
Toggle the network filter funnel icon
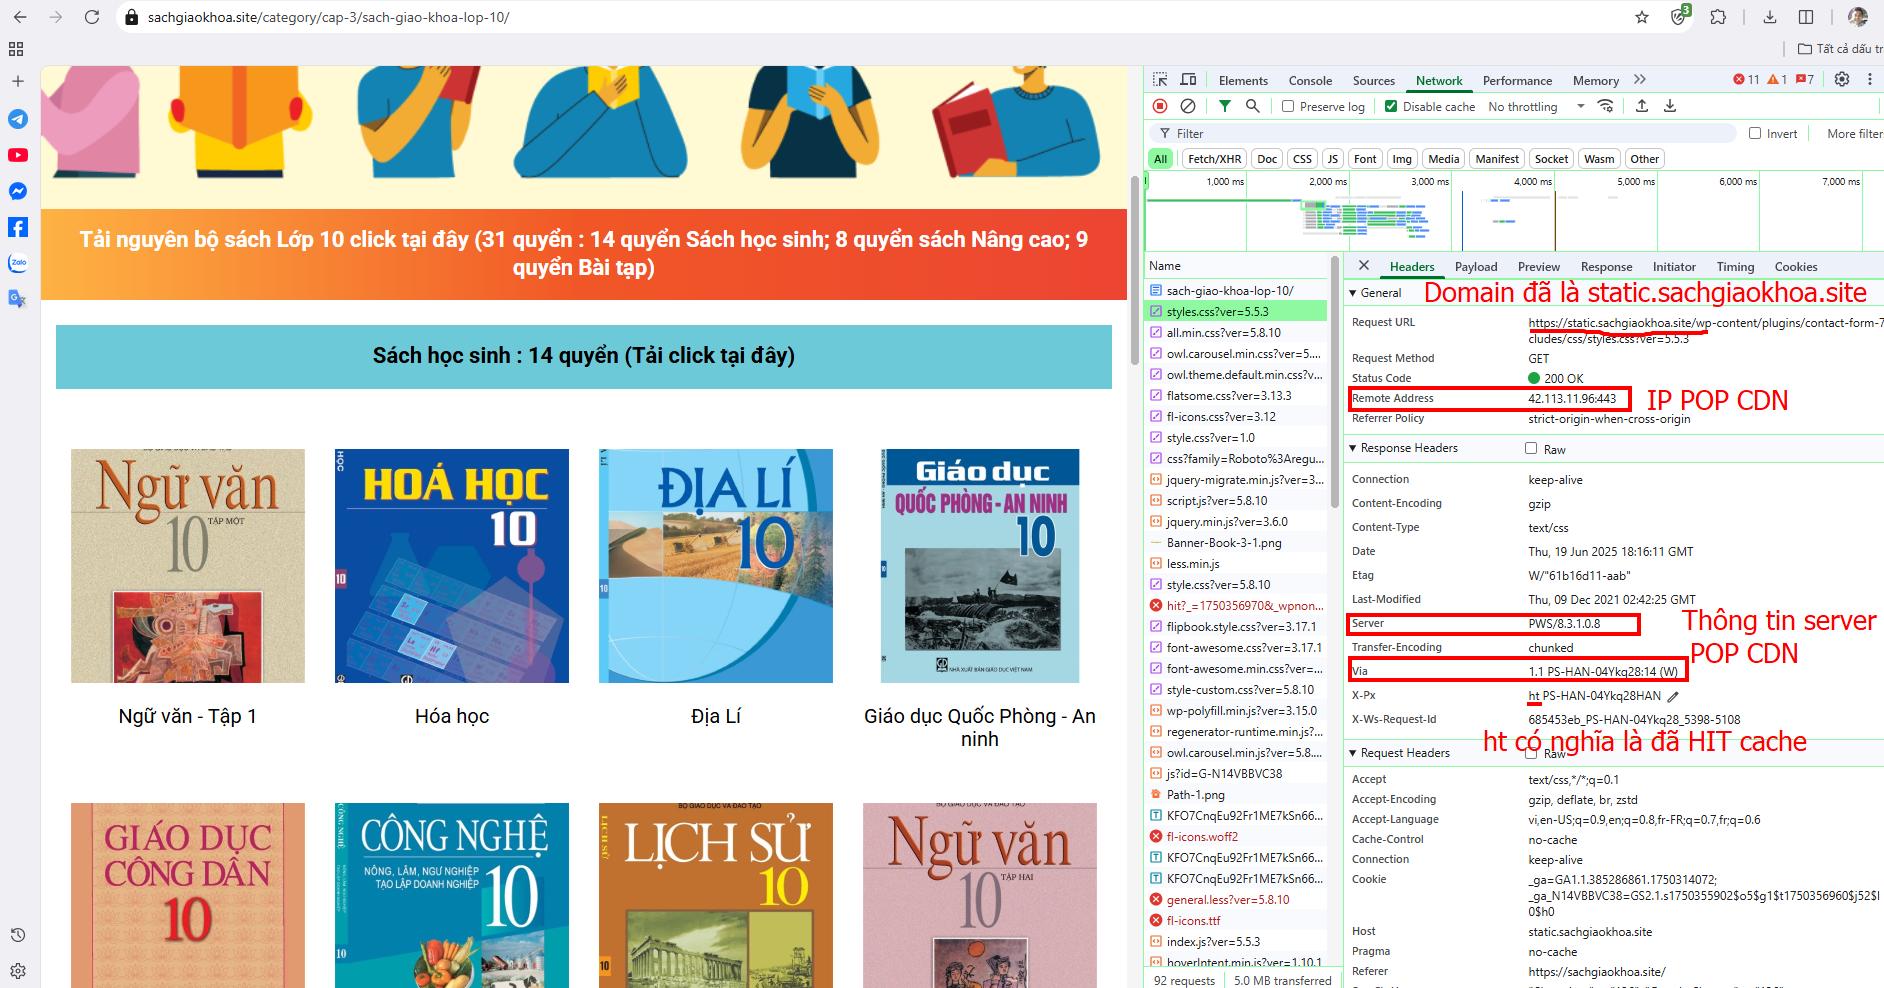point(1225,106)
